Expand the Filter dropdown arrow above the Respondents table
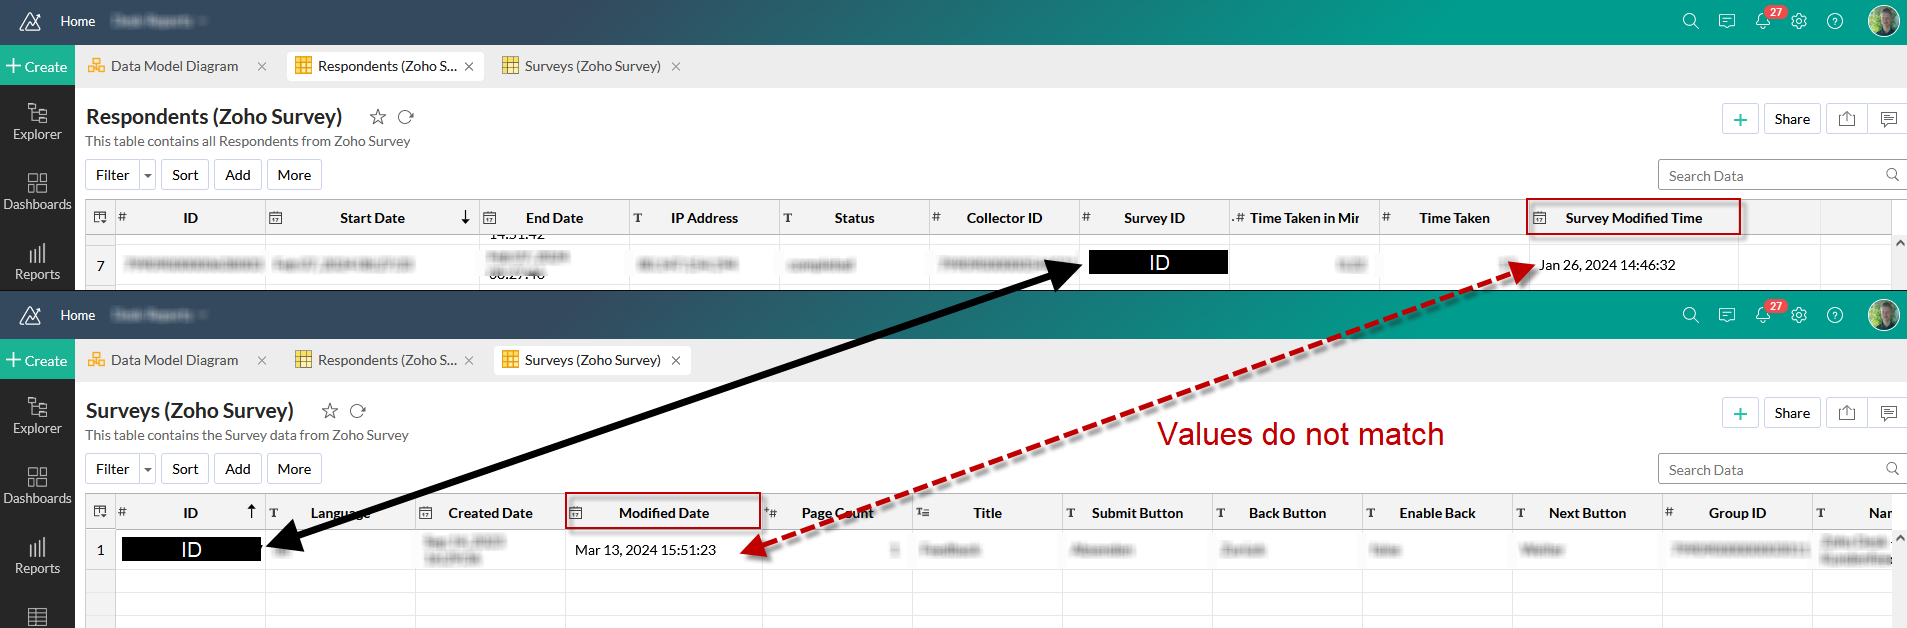1907x628 pixels. click(147, 175)
